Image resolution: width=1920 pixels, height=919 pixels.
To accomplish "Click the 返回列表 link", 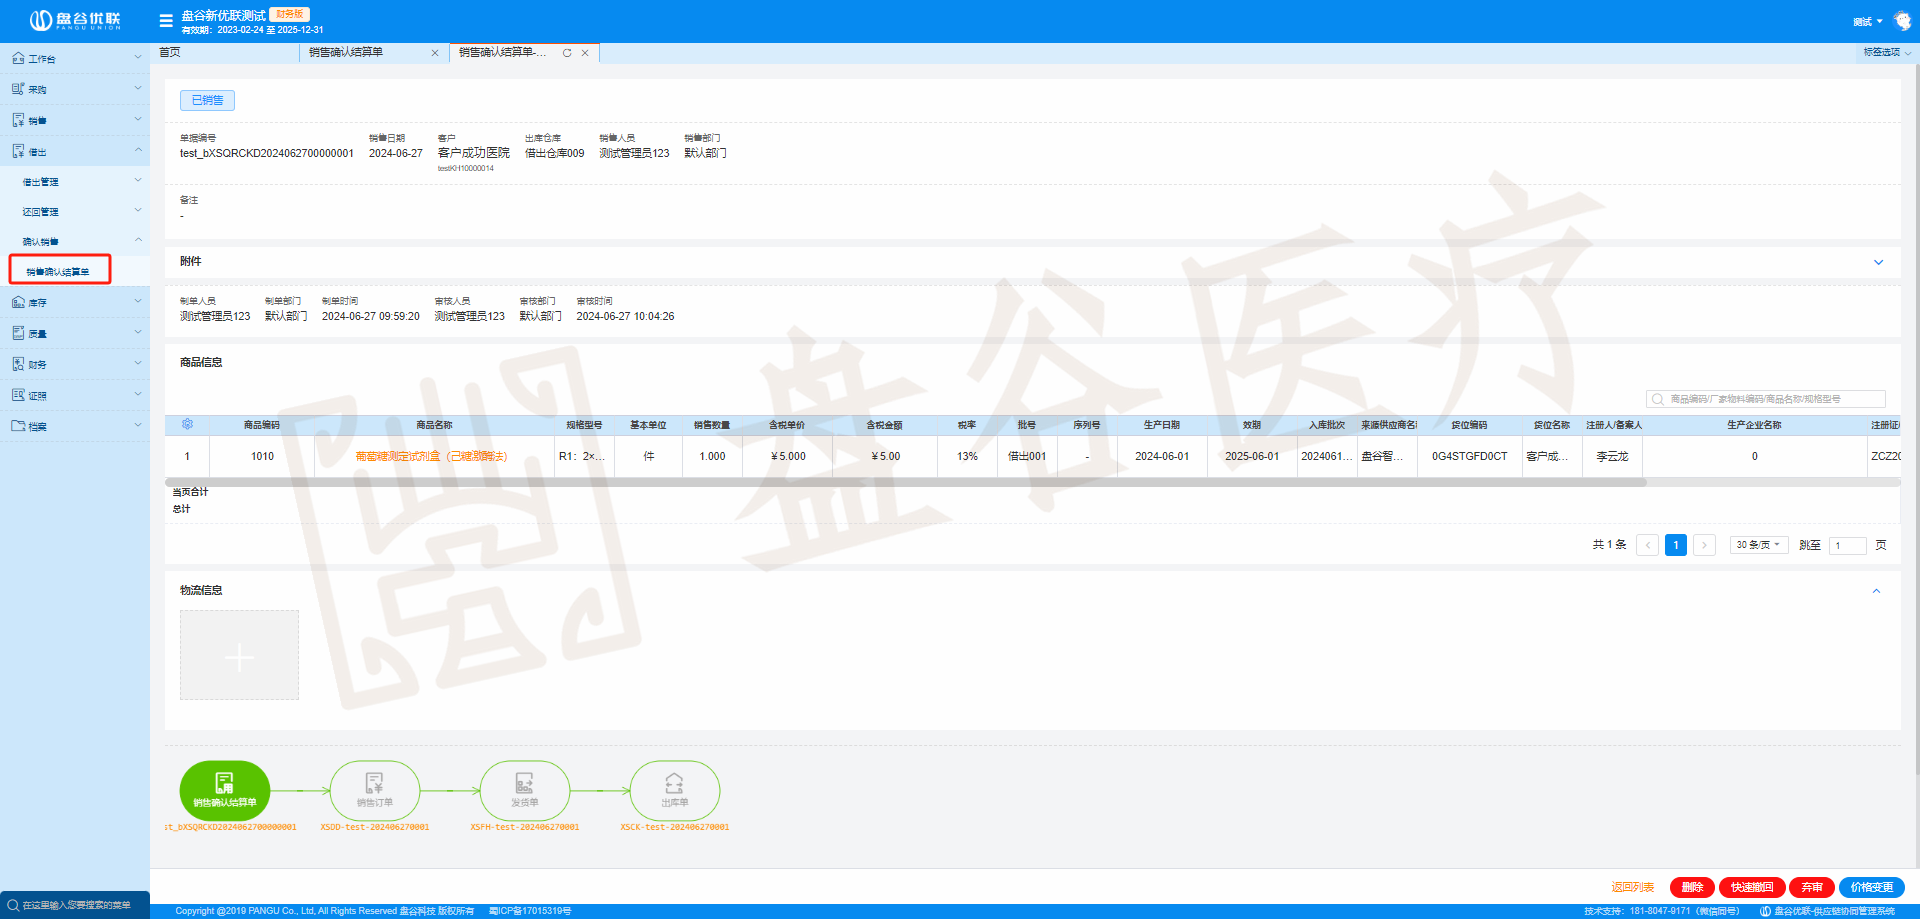I will click(x=1632, y=887).
